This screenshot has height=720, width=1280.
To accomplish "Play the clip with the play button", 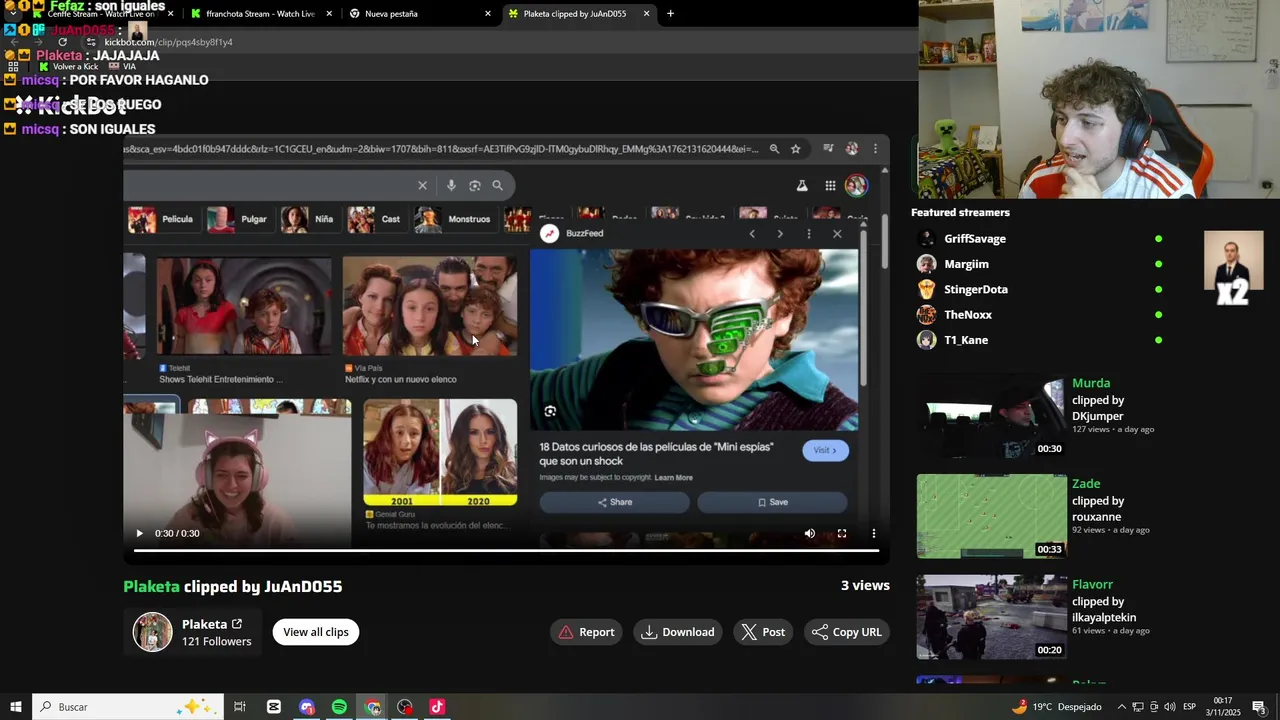I will (139, 533).
